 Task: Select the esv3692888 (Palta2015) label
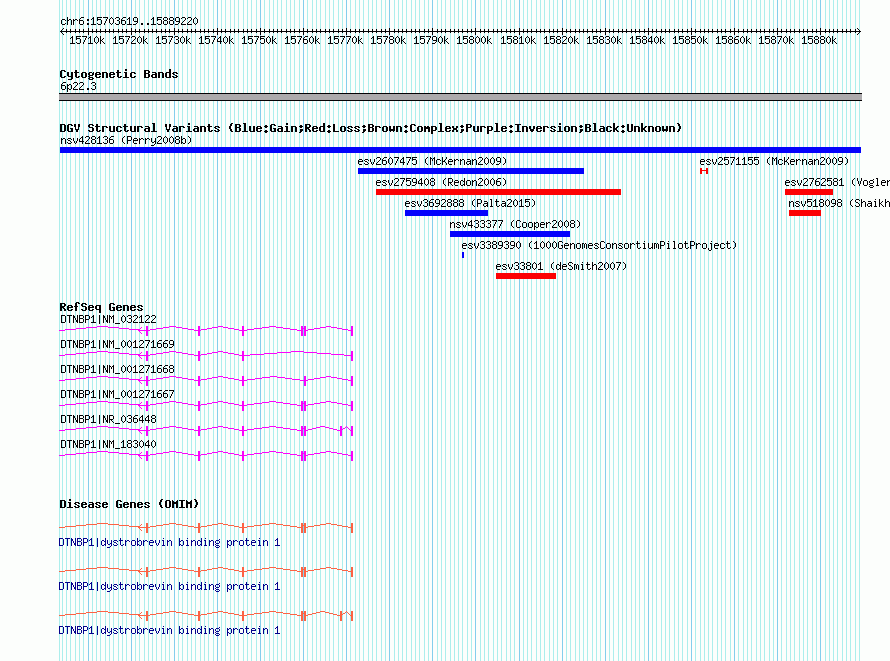tap(470, 203)
